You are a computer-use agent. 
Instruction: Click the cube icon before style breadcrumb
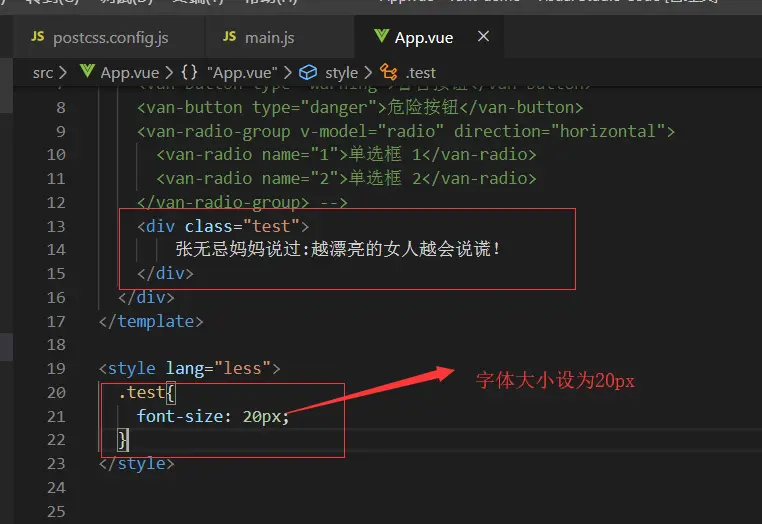[x=308, y=72]
